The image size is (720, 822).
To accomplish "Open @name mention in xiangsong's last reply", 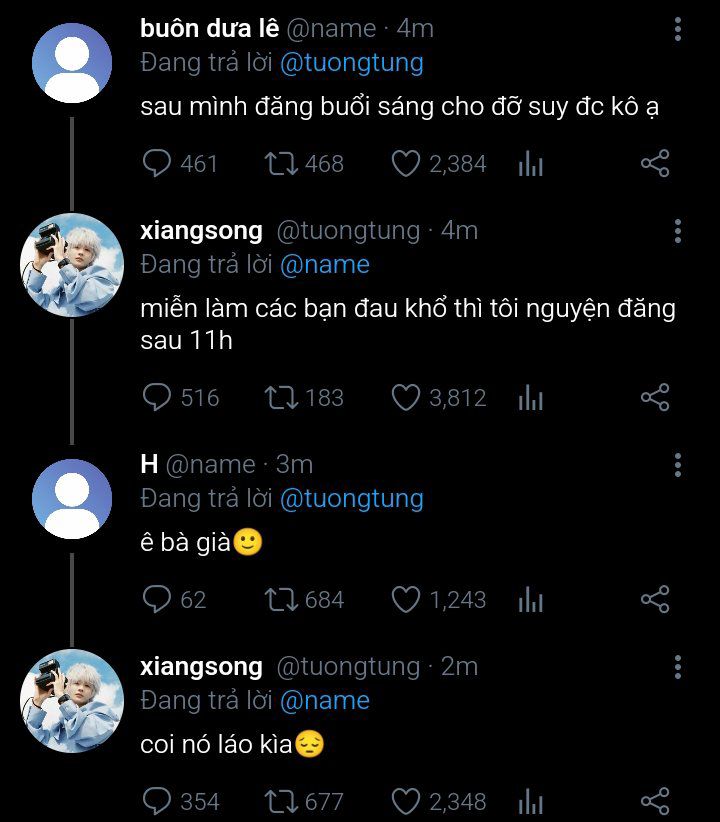I will 325,700.
